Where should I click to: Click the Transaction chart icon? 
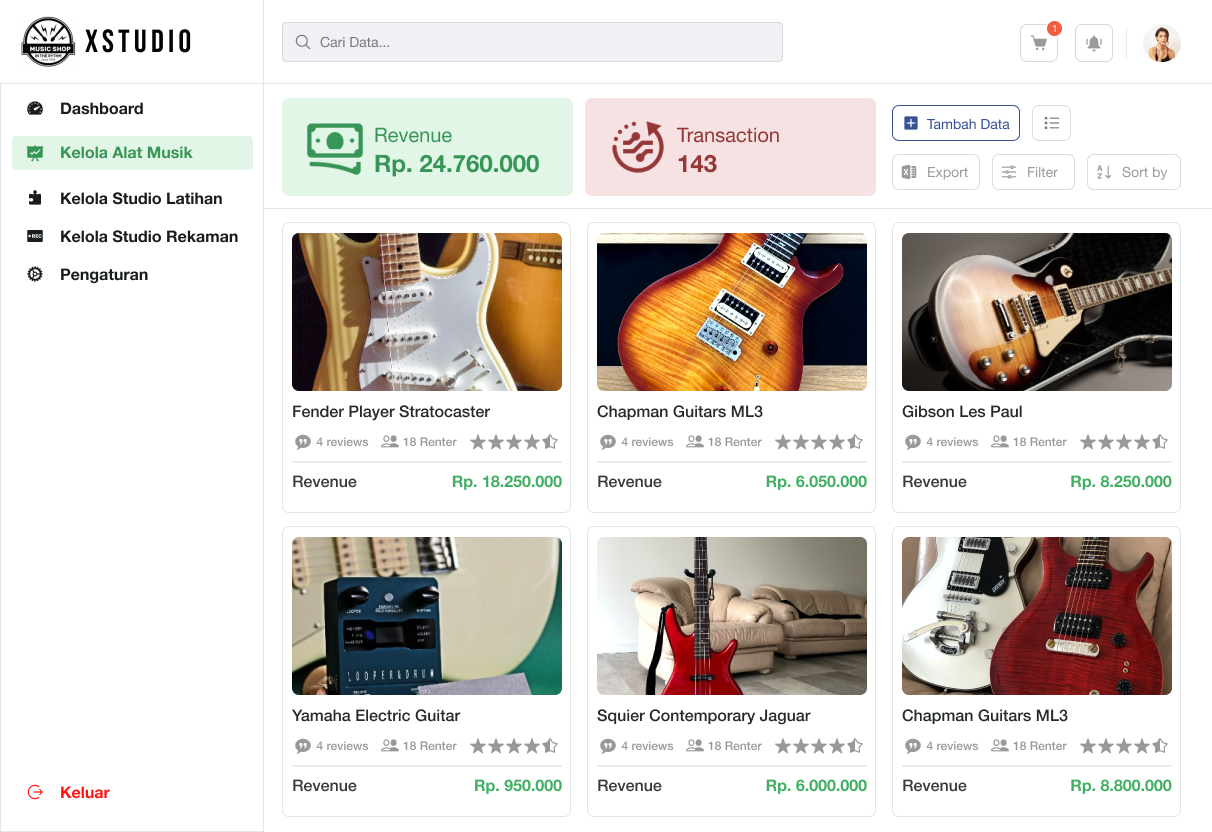tap(637, 146)
